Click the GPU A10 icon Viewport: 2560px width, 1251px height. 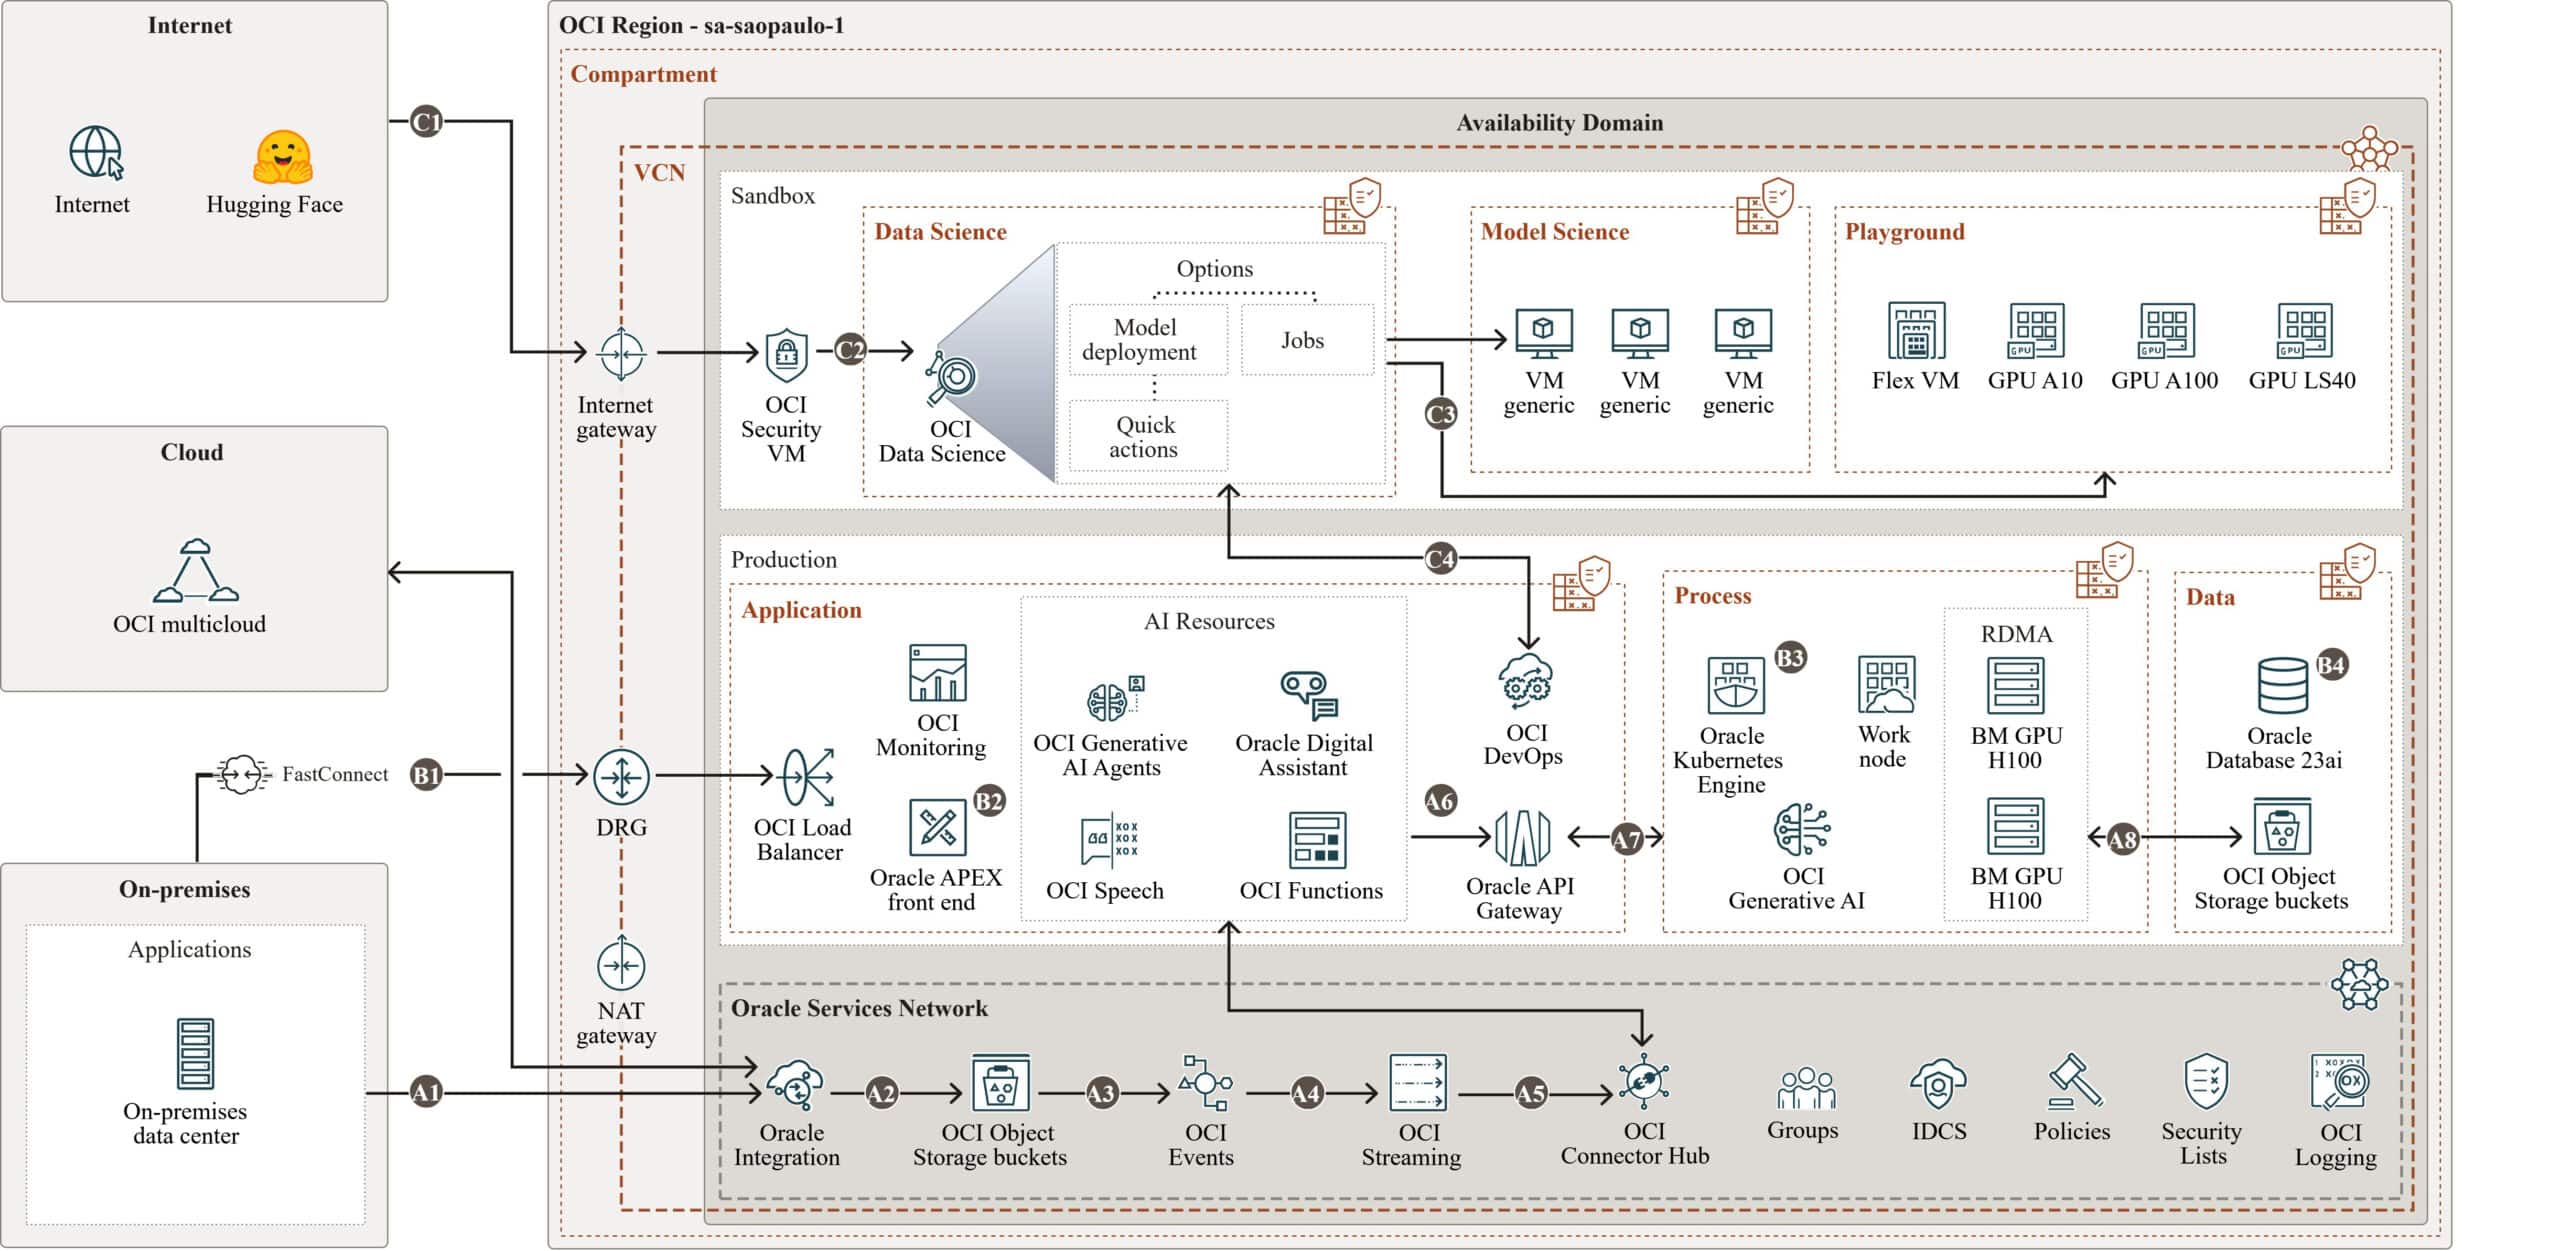click(2036, 330)
